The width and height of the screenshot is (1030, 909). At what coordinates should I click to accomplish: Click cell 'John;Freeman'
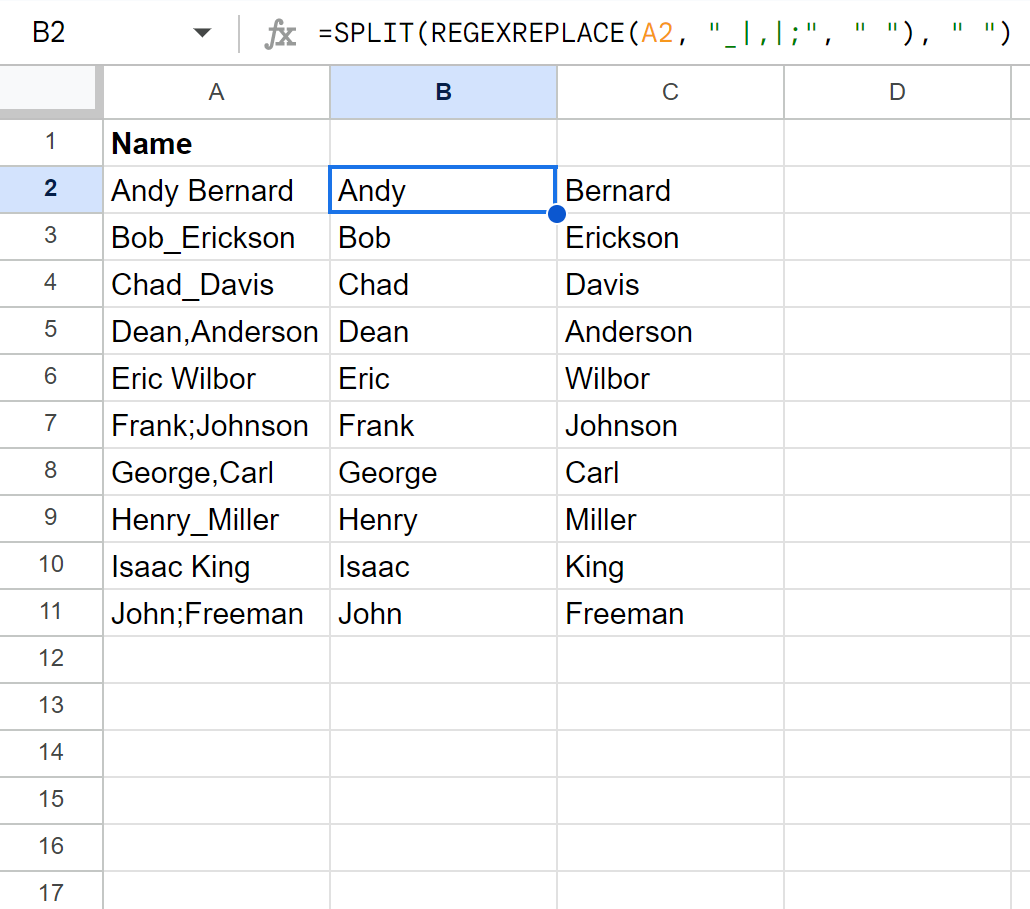click(216, 613)
